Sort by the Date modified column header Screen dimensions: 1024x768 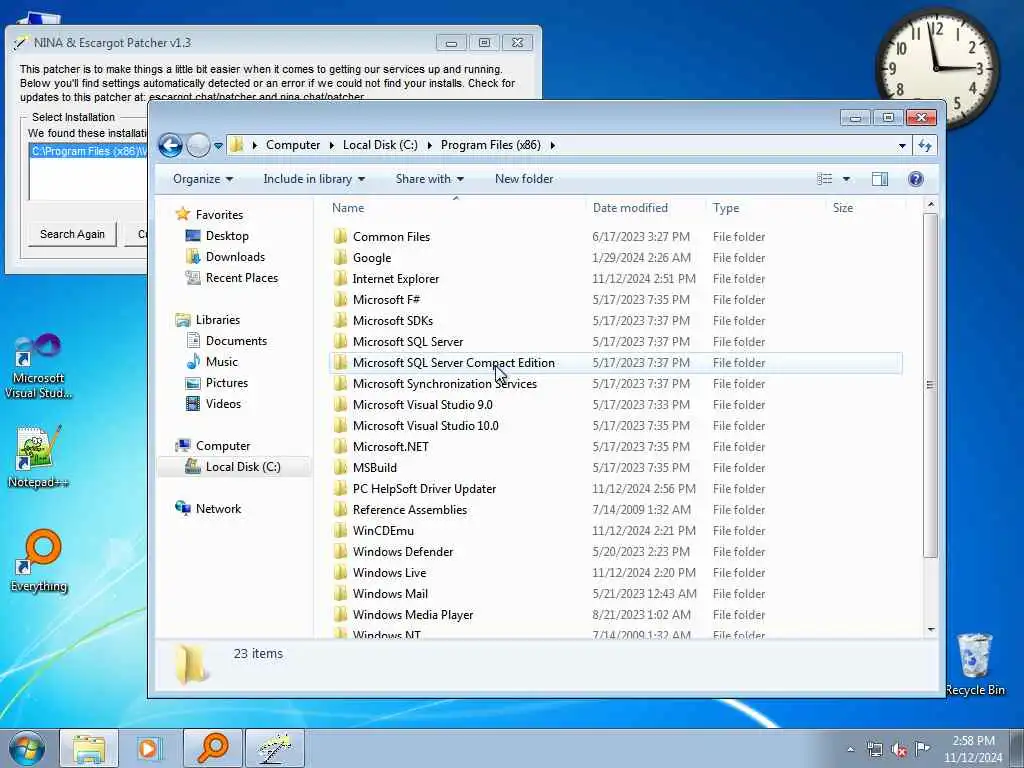coord(630,208)
